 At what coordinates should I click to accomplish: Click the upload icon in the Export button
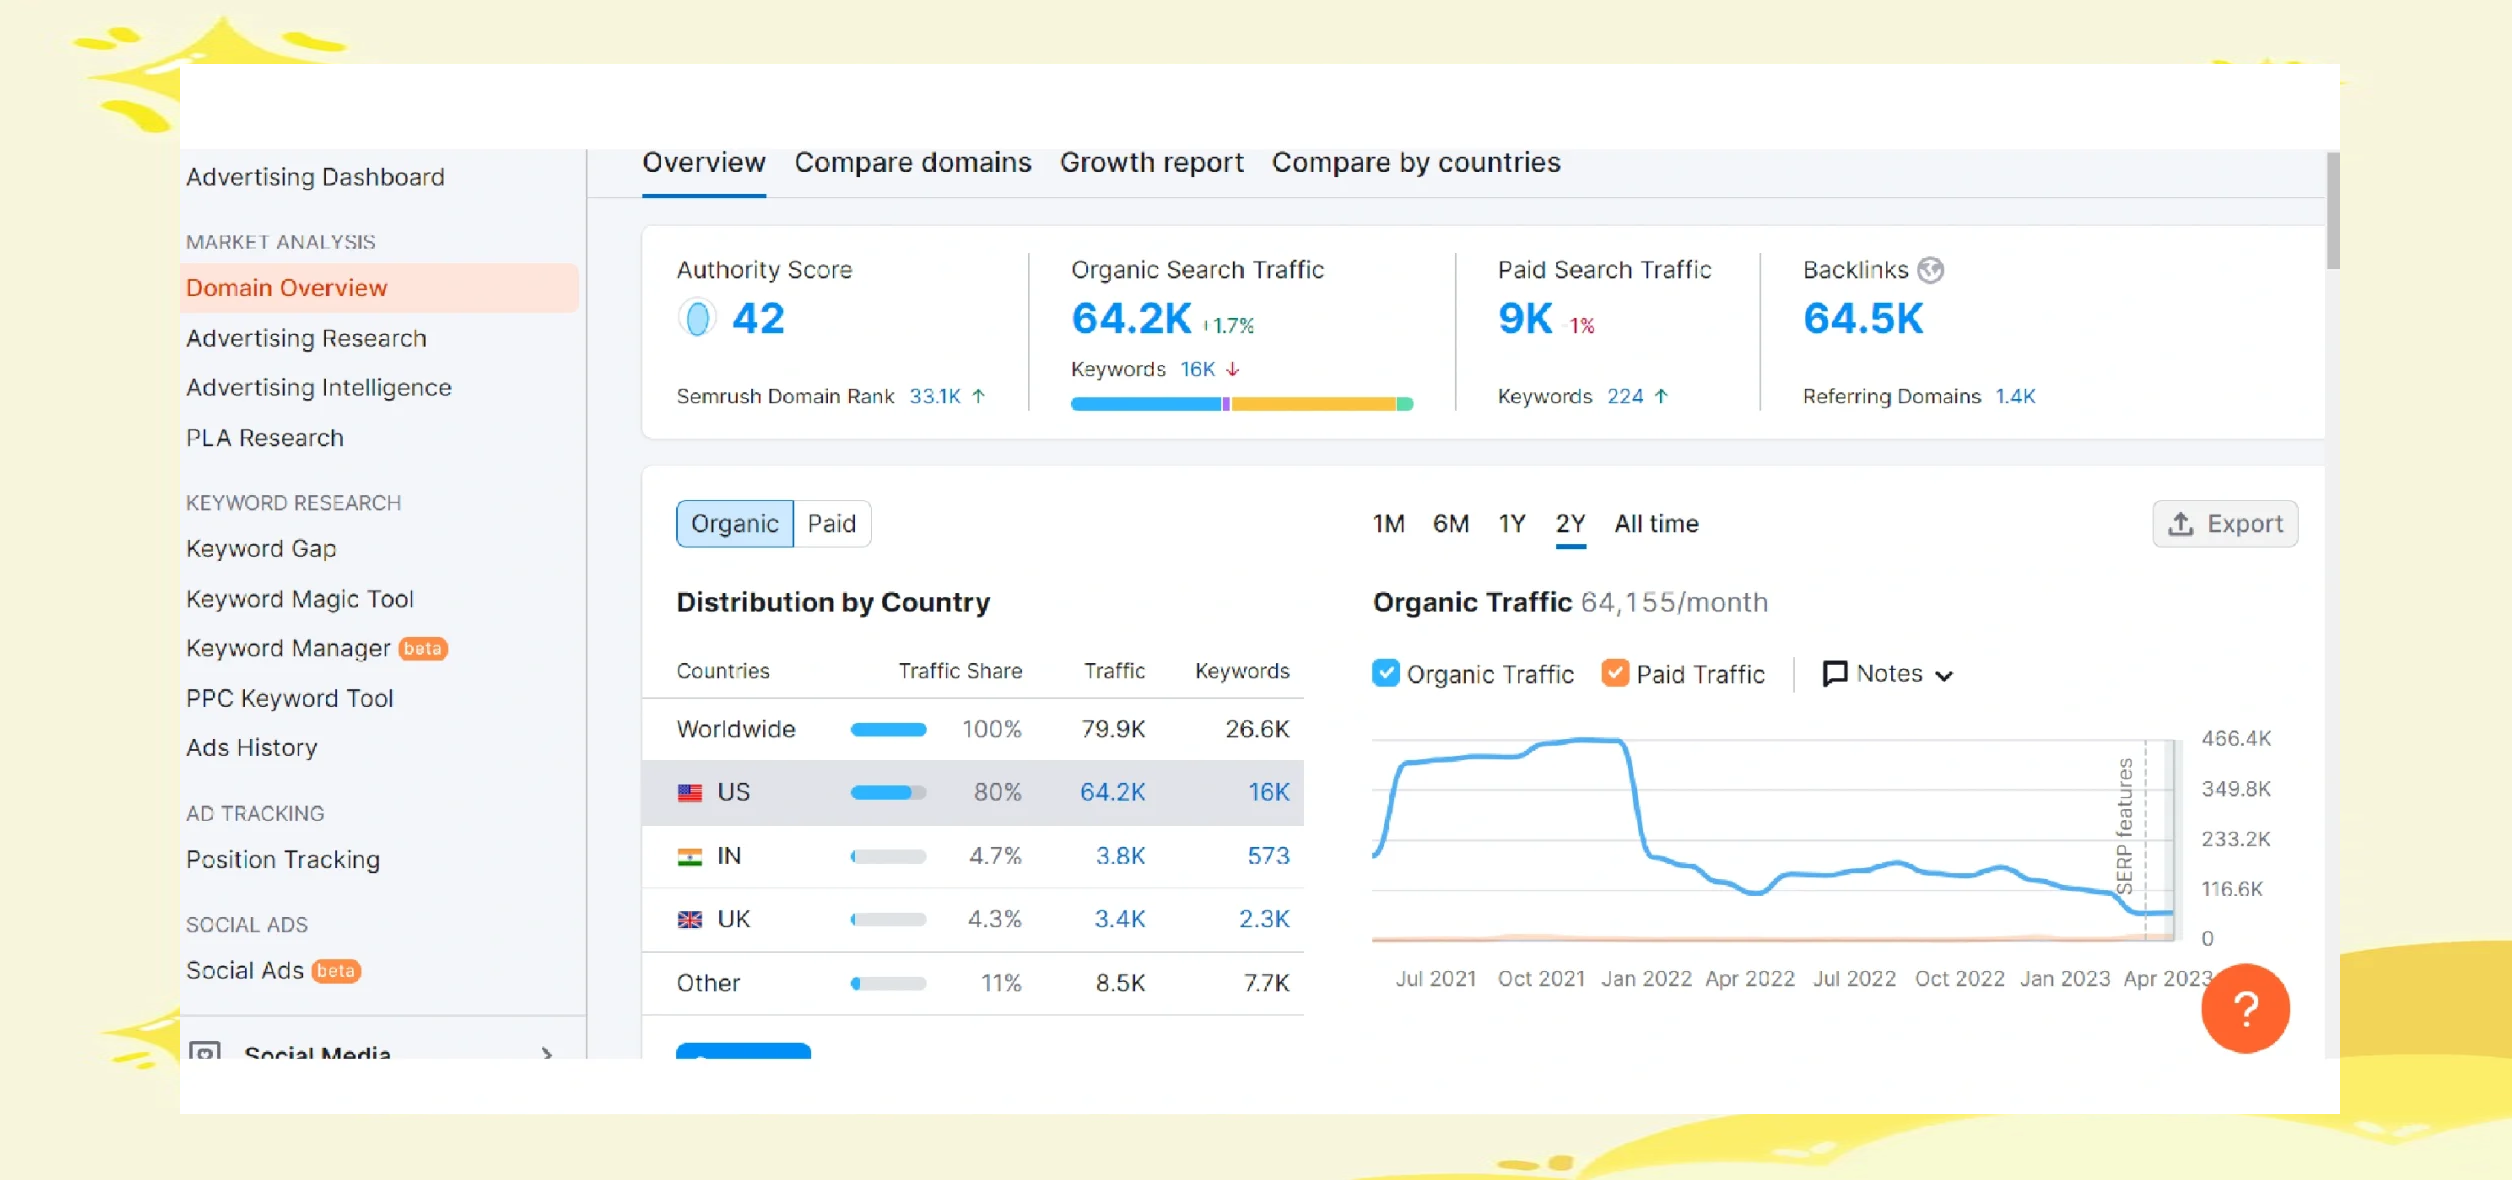point(2180,524)
